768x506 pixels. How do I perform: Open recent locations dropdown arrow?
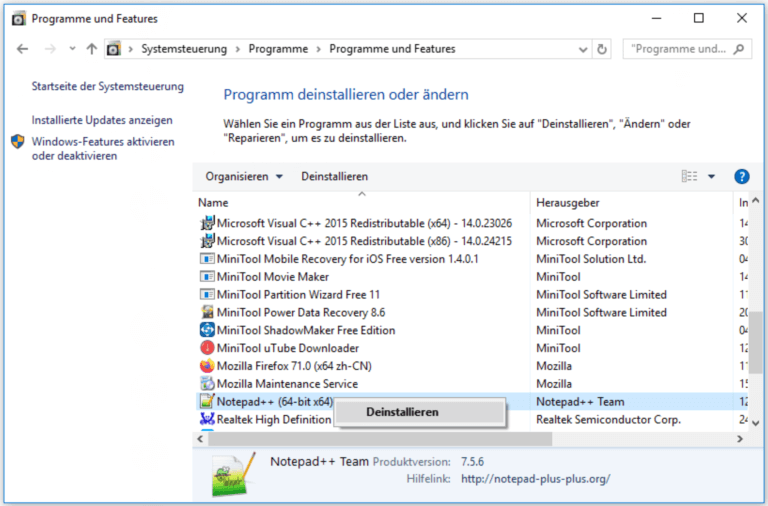(72, 49)
